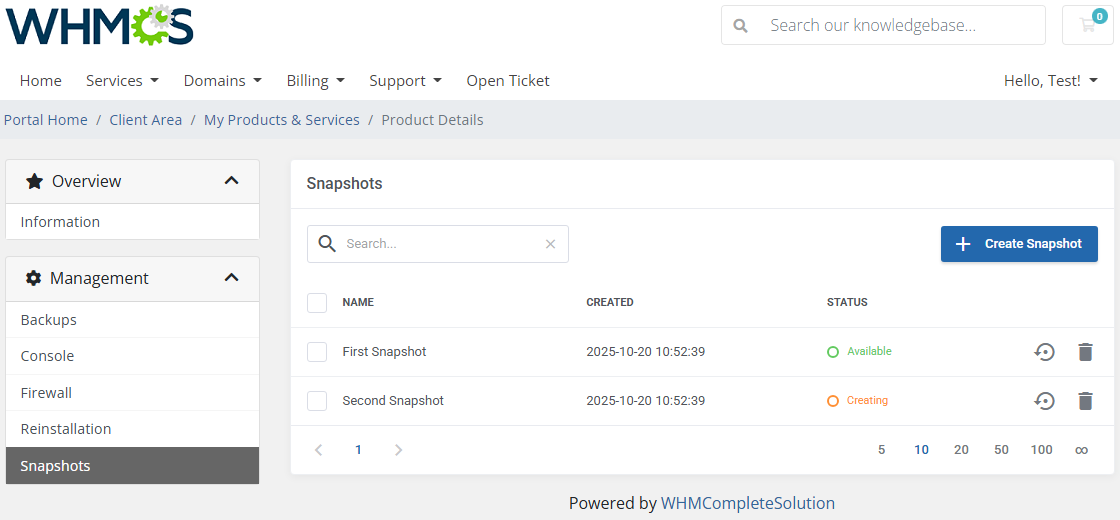Check the First Snapshot row checkbox
Image resolution: width=1120 pixels, height=520 pixels.
coord(317,352)
